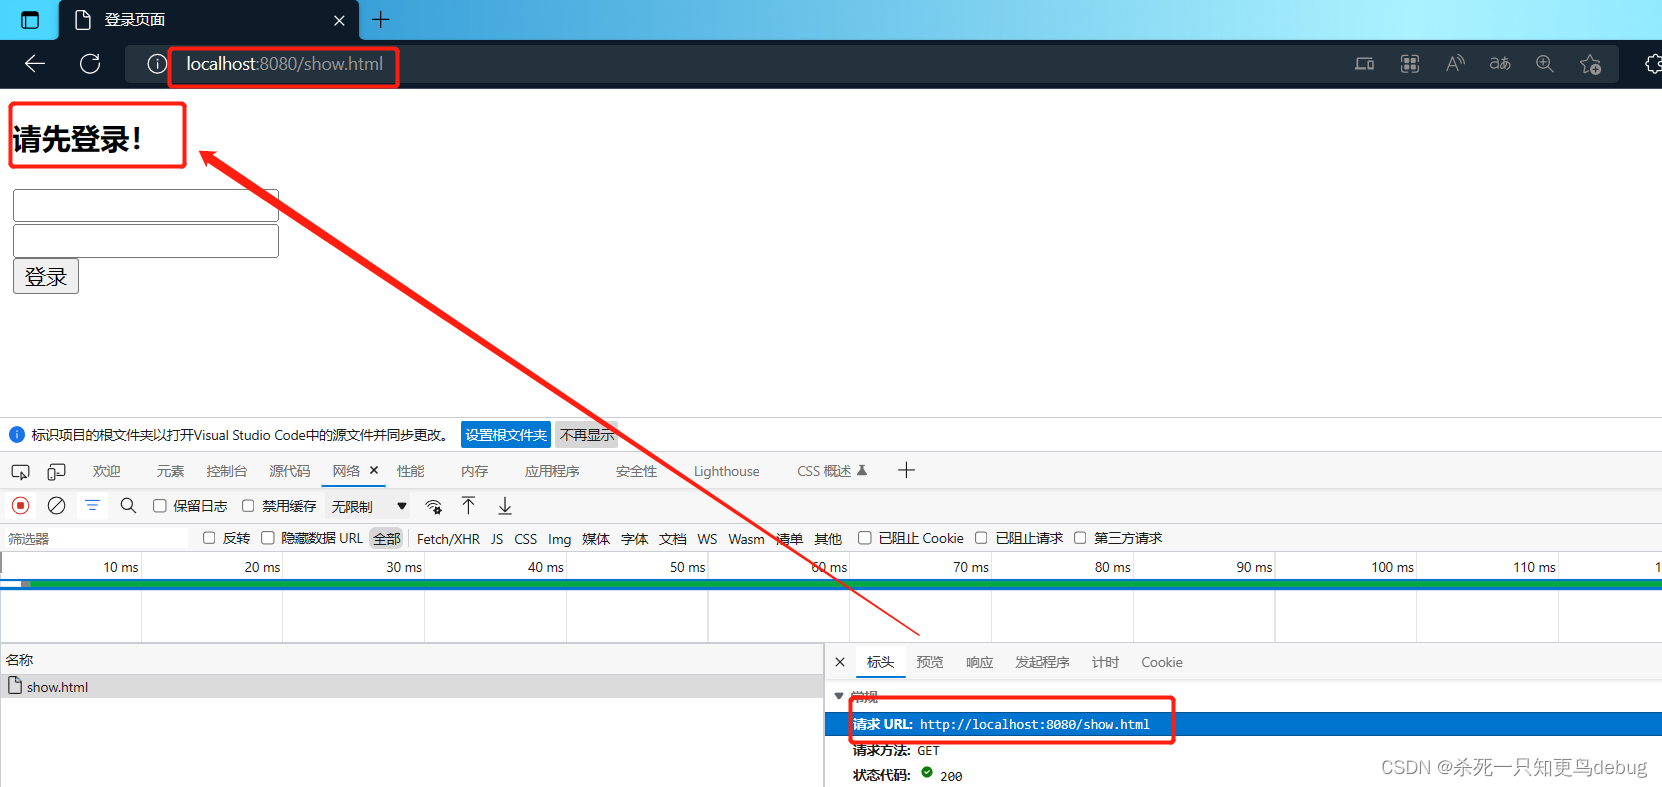Click the second login input field
This screenshot has width=1662, height=787.
point(146,241)
